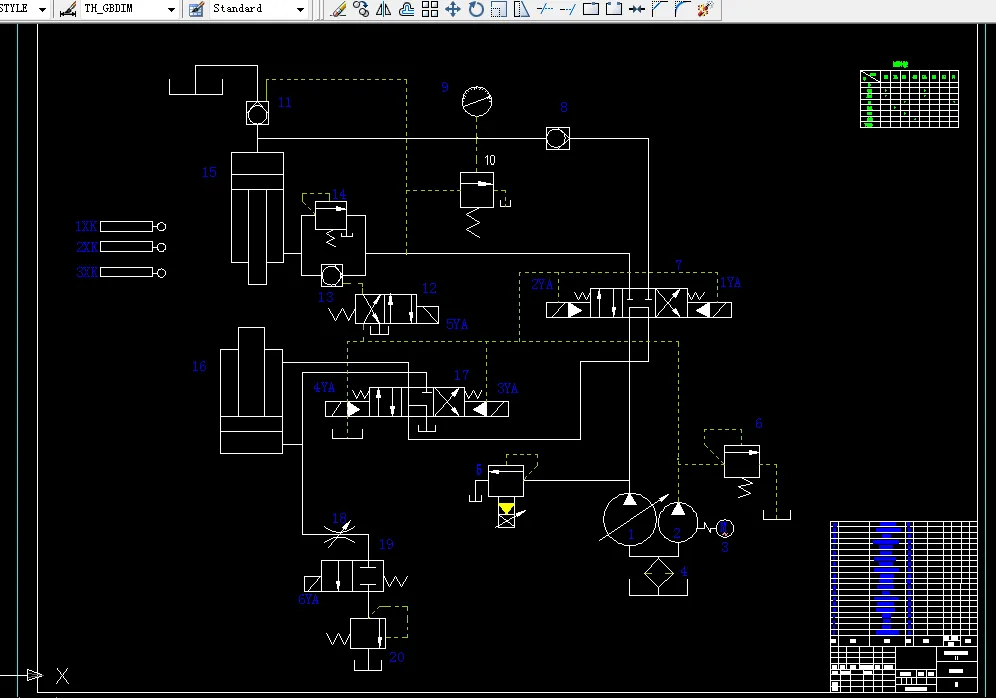Click the component number '7' label

click(x=678, y=265)
